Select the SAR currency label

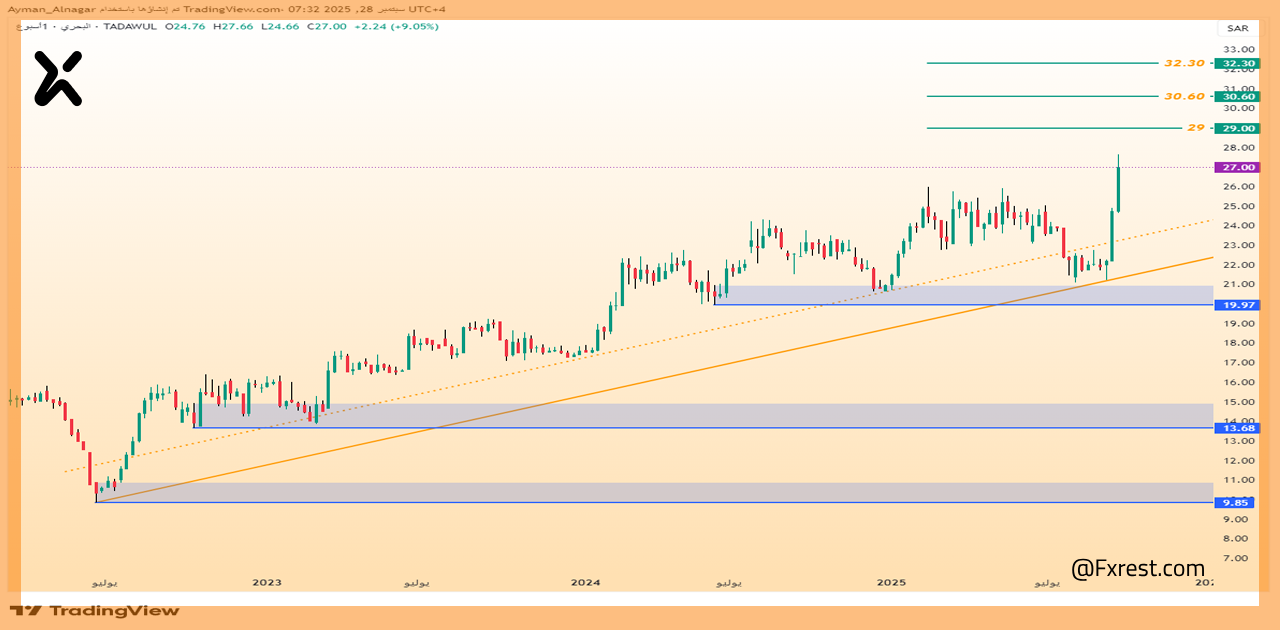click(x=1237, y=28)
